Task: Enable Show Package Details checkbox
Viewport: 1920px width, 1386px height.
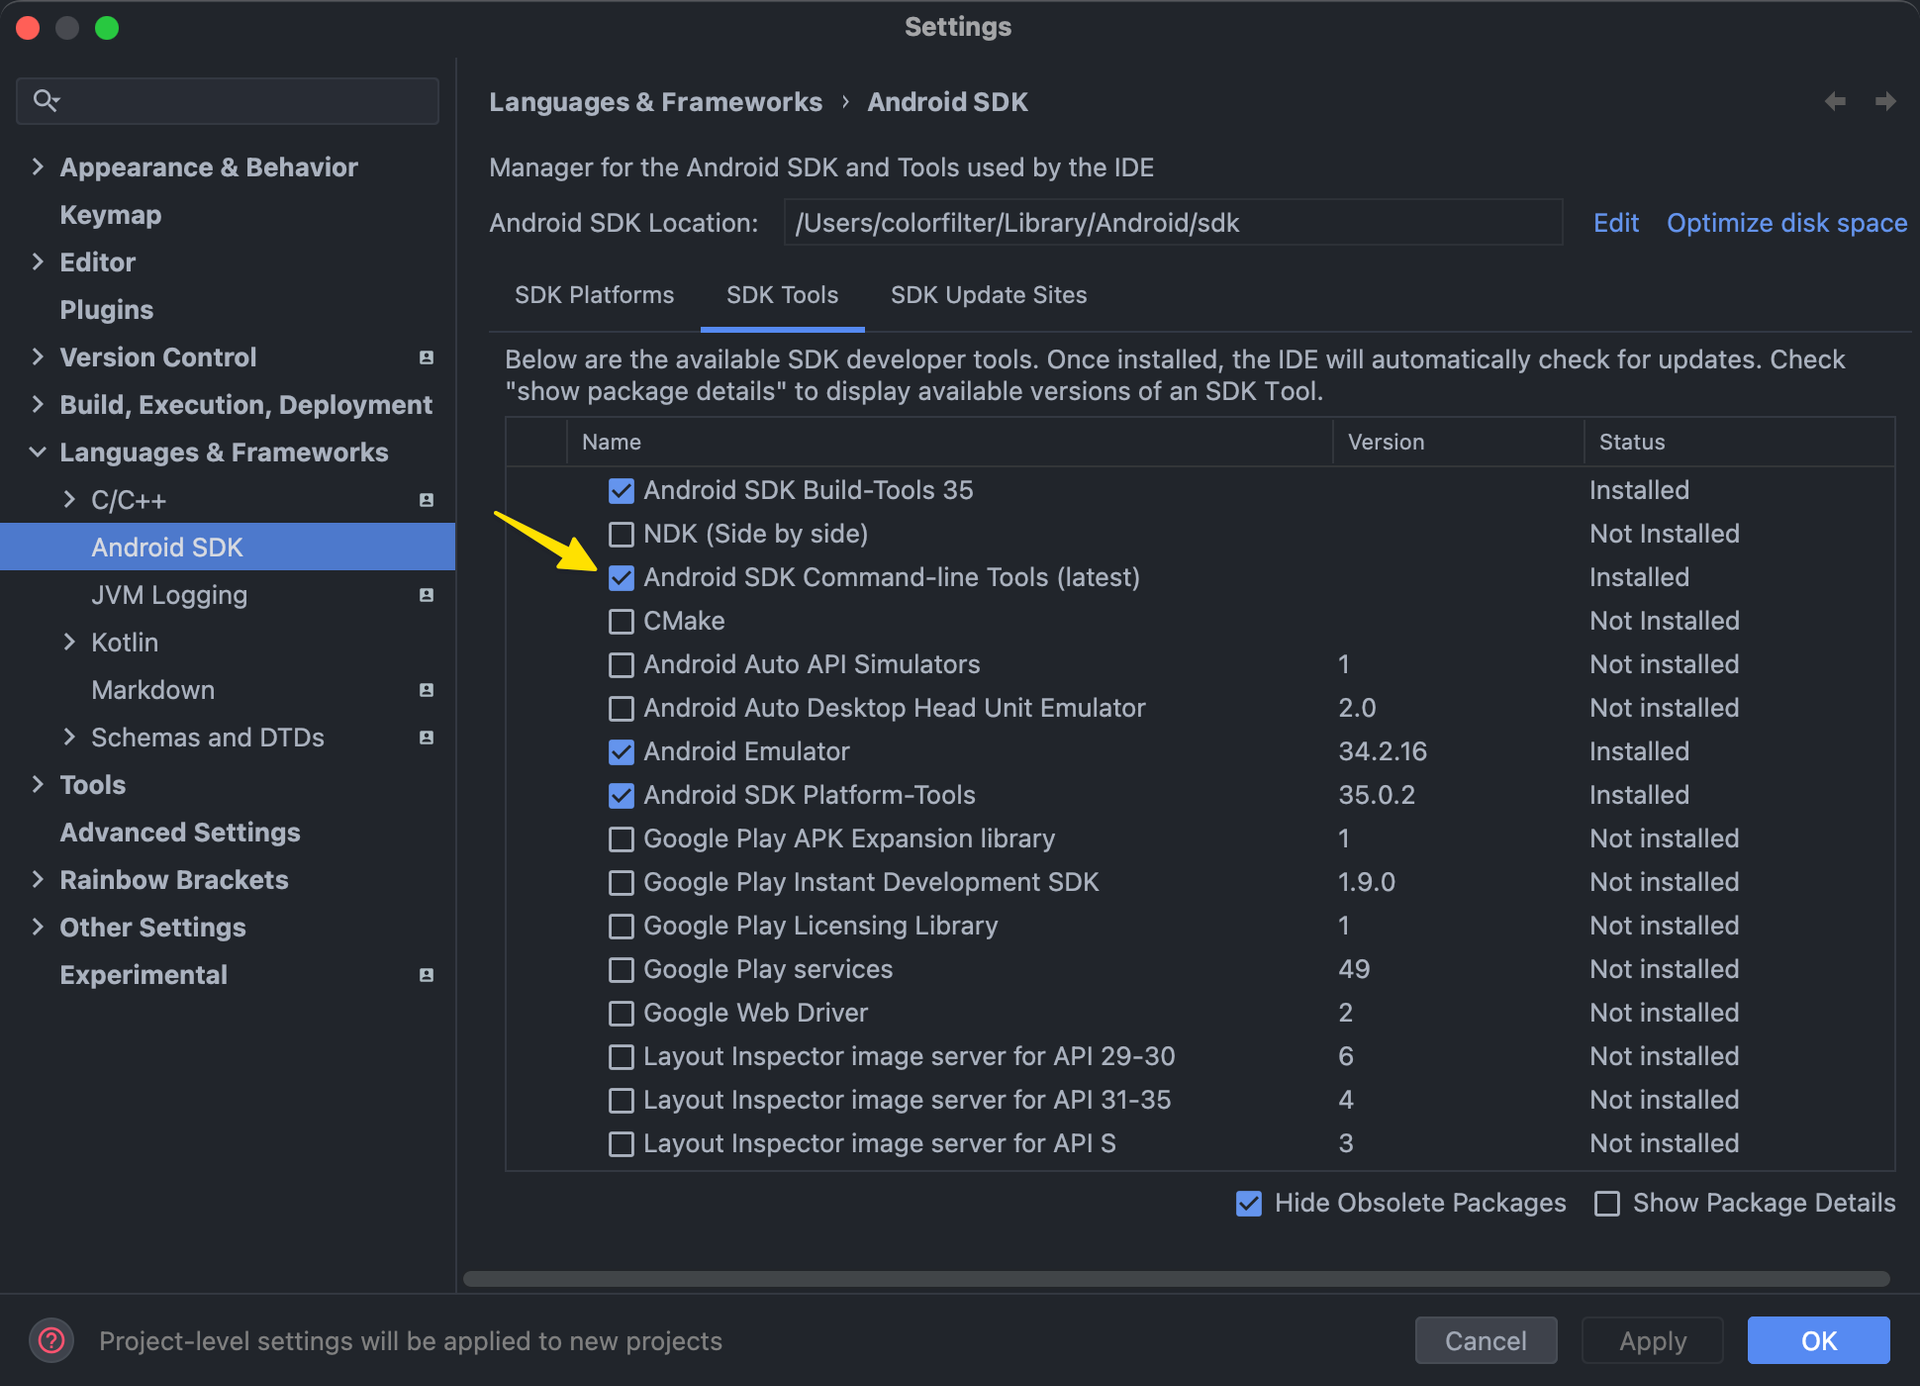Action: (1607, 1203)
